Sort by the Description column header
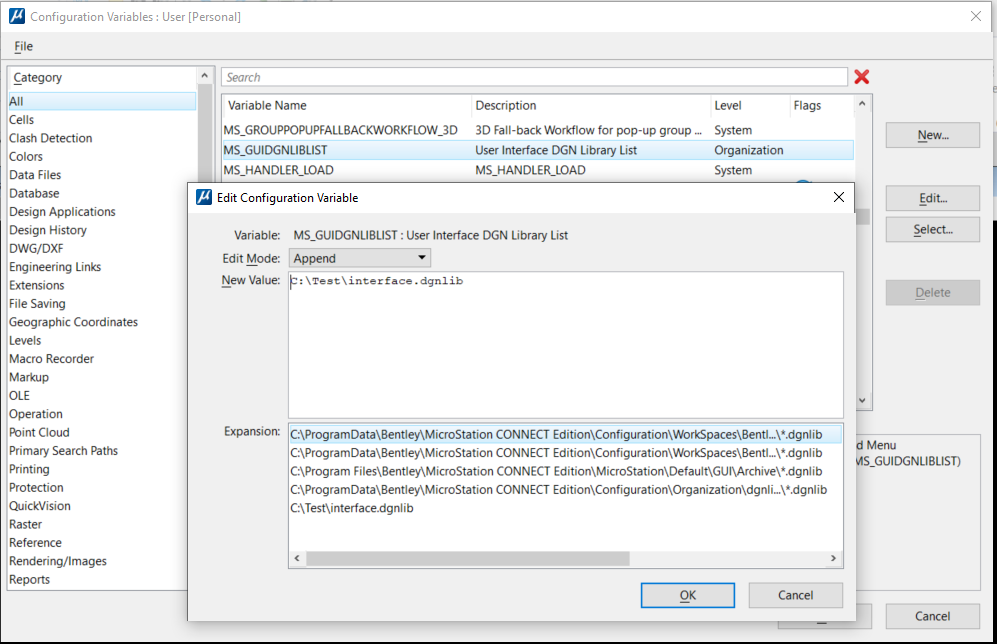The width and height of the screenshot is (997, 644). (591, 106)
